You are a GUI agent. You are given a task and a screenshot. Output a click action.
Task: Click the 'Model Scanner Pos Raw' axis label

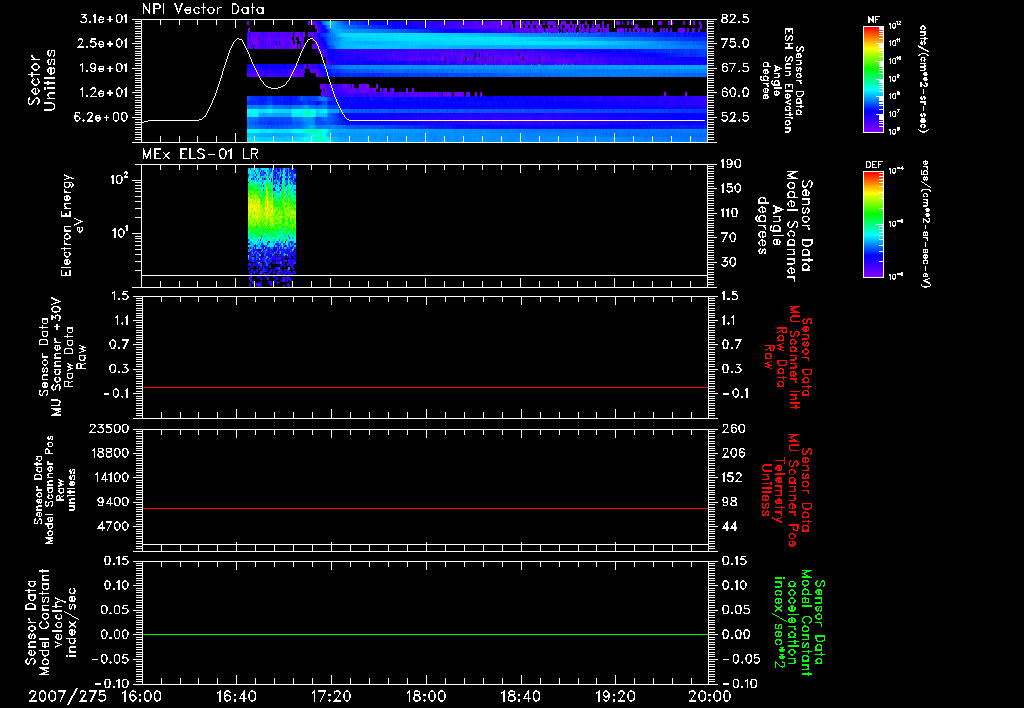point(54,490)
